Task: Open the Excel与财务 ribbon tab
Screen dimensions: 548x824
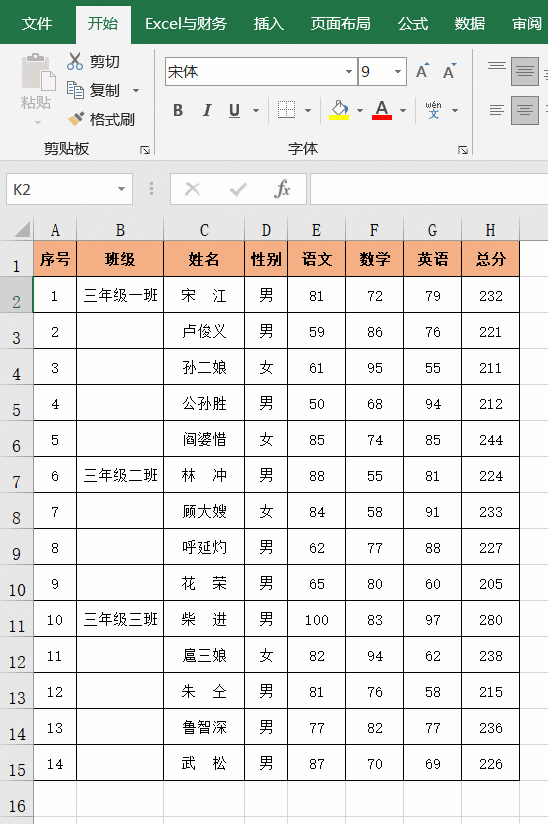Action: pos(185,24)
